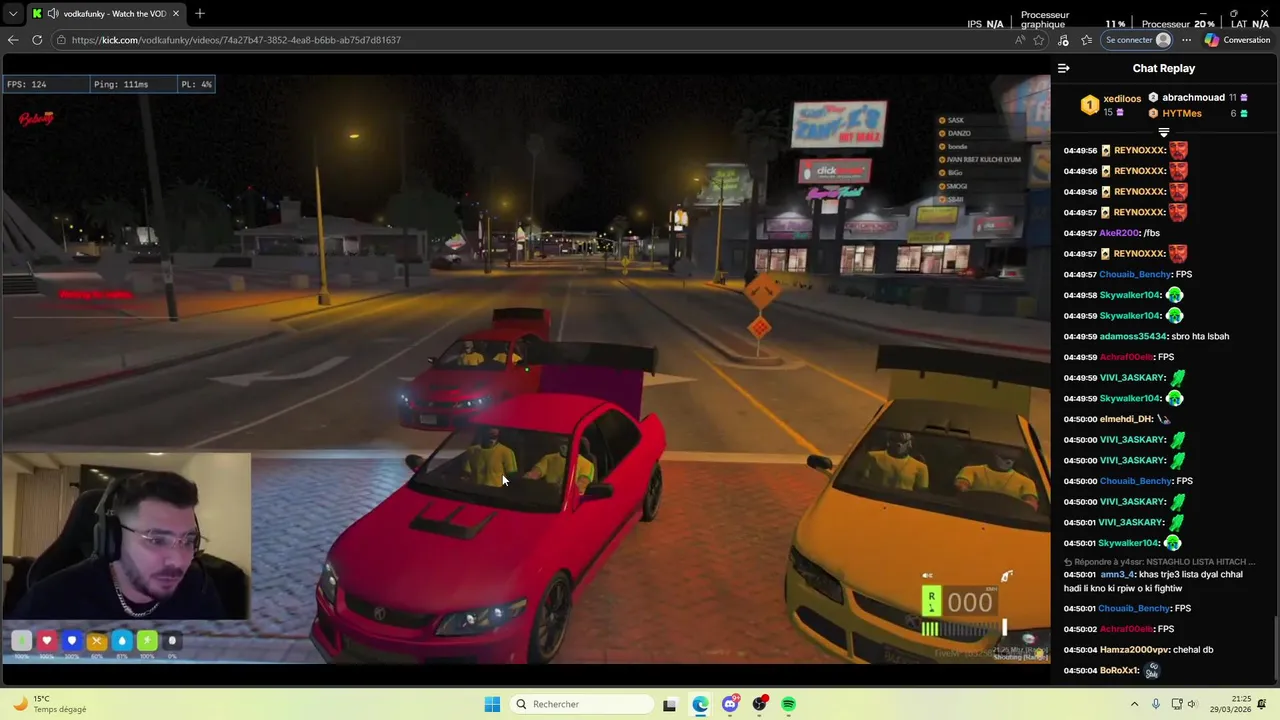Click Se connecter profile button

(1138, 40)
